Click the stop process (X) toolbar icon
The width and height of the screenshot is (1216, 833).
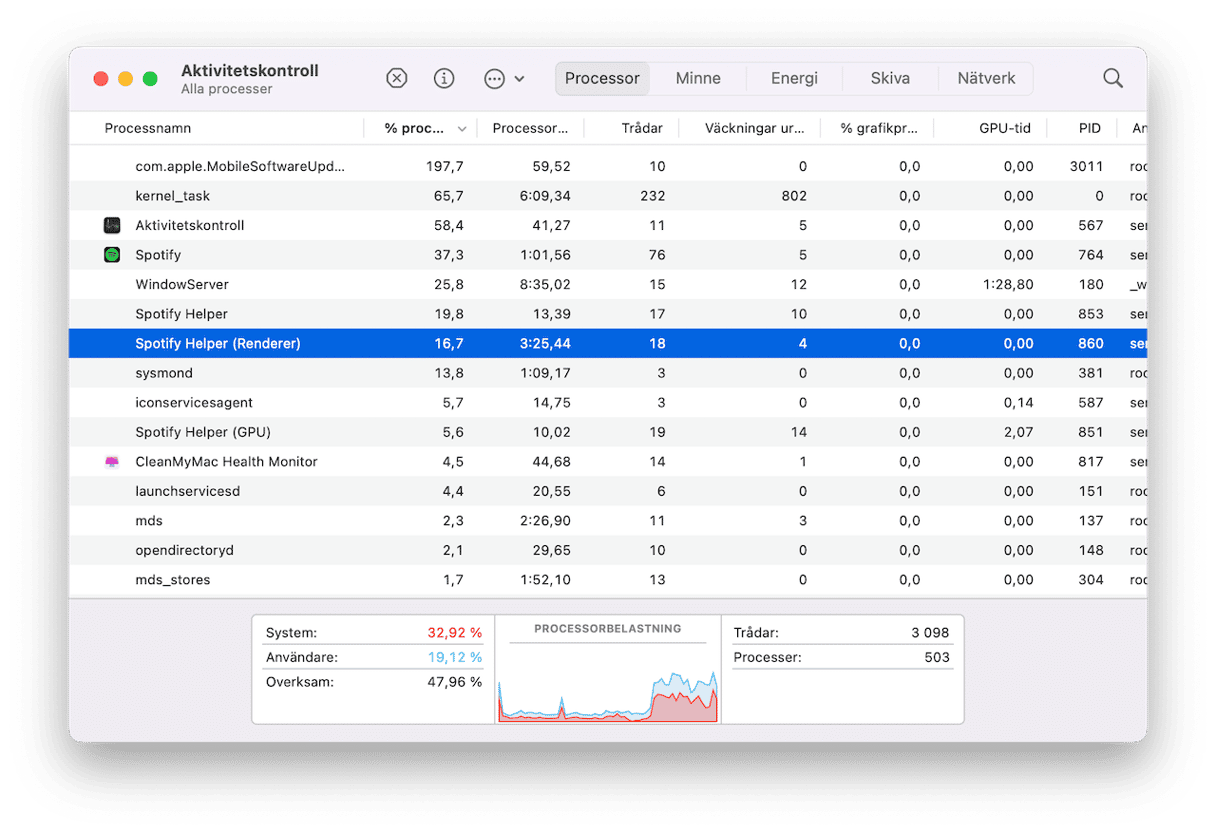coord(397,79)
